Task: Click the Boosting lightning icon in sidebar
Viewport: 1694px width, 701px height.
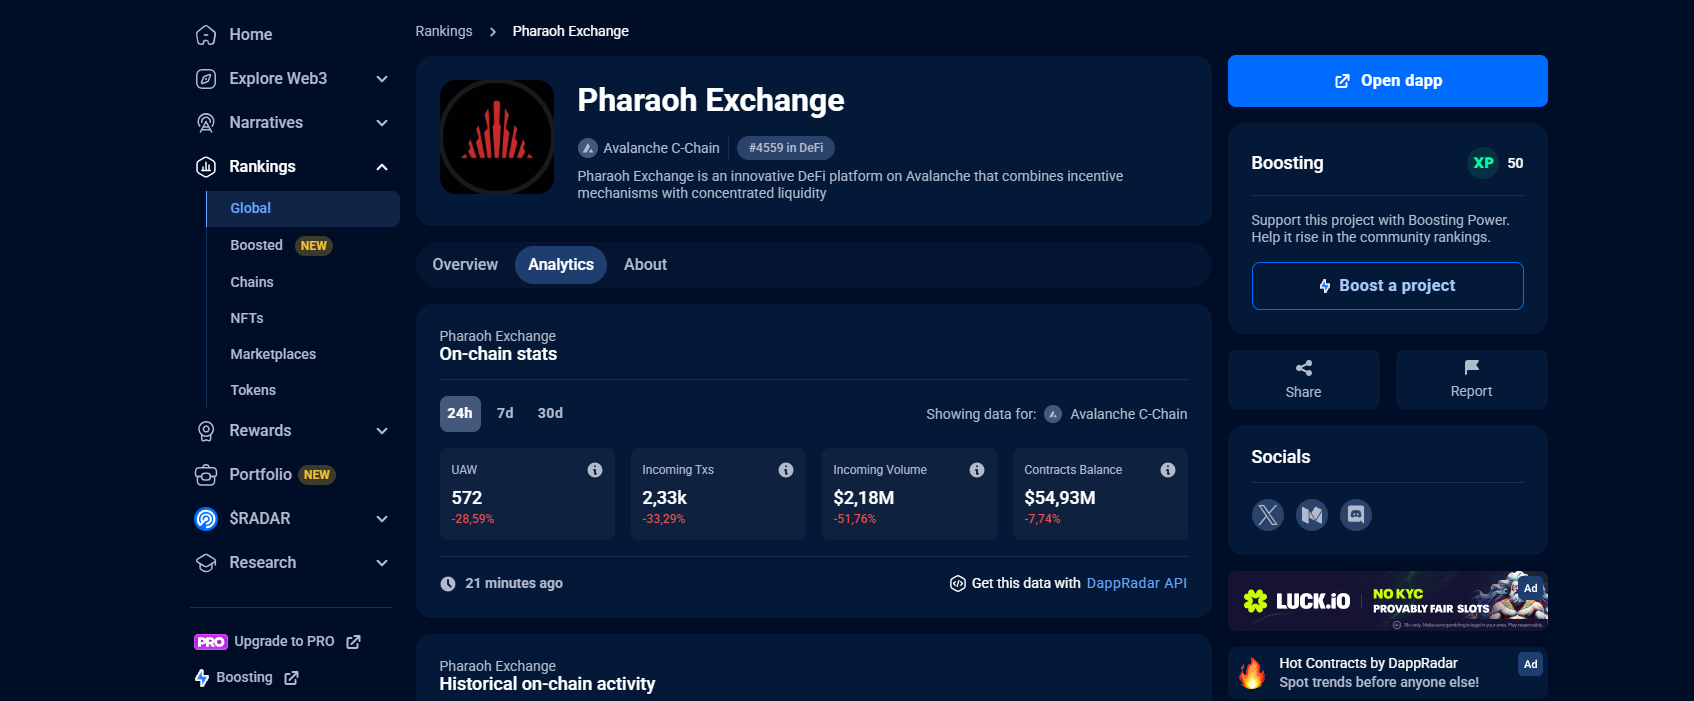Action: [202, 678]
